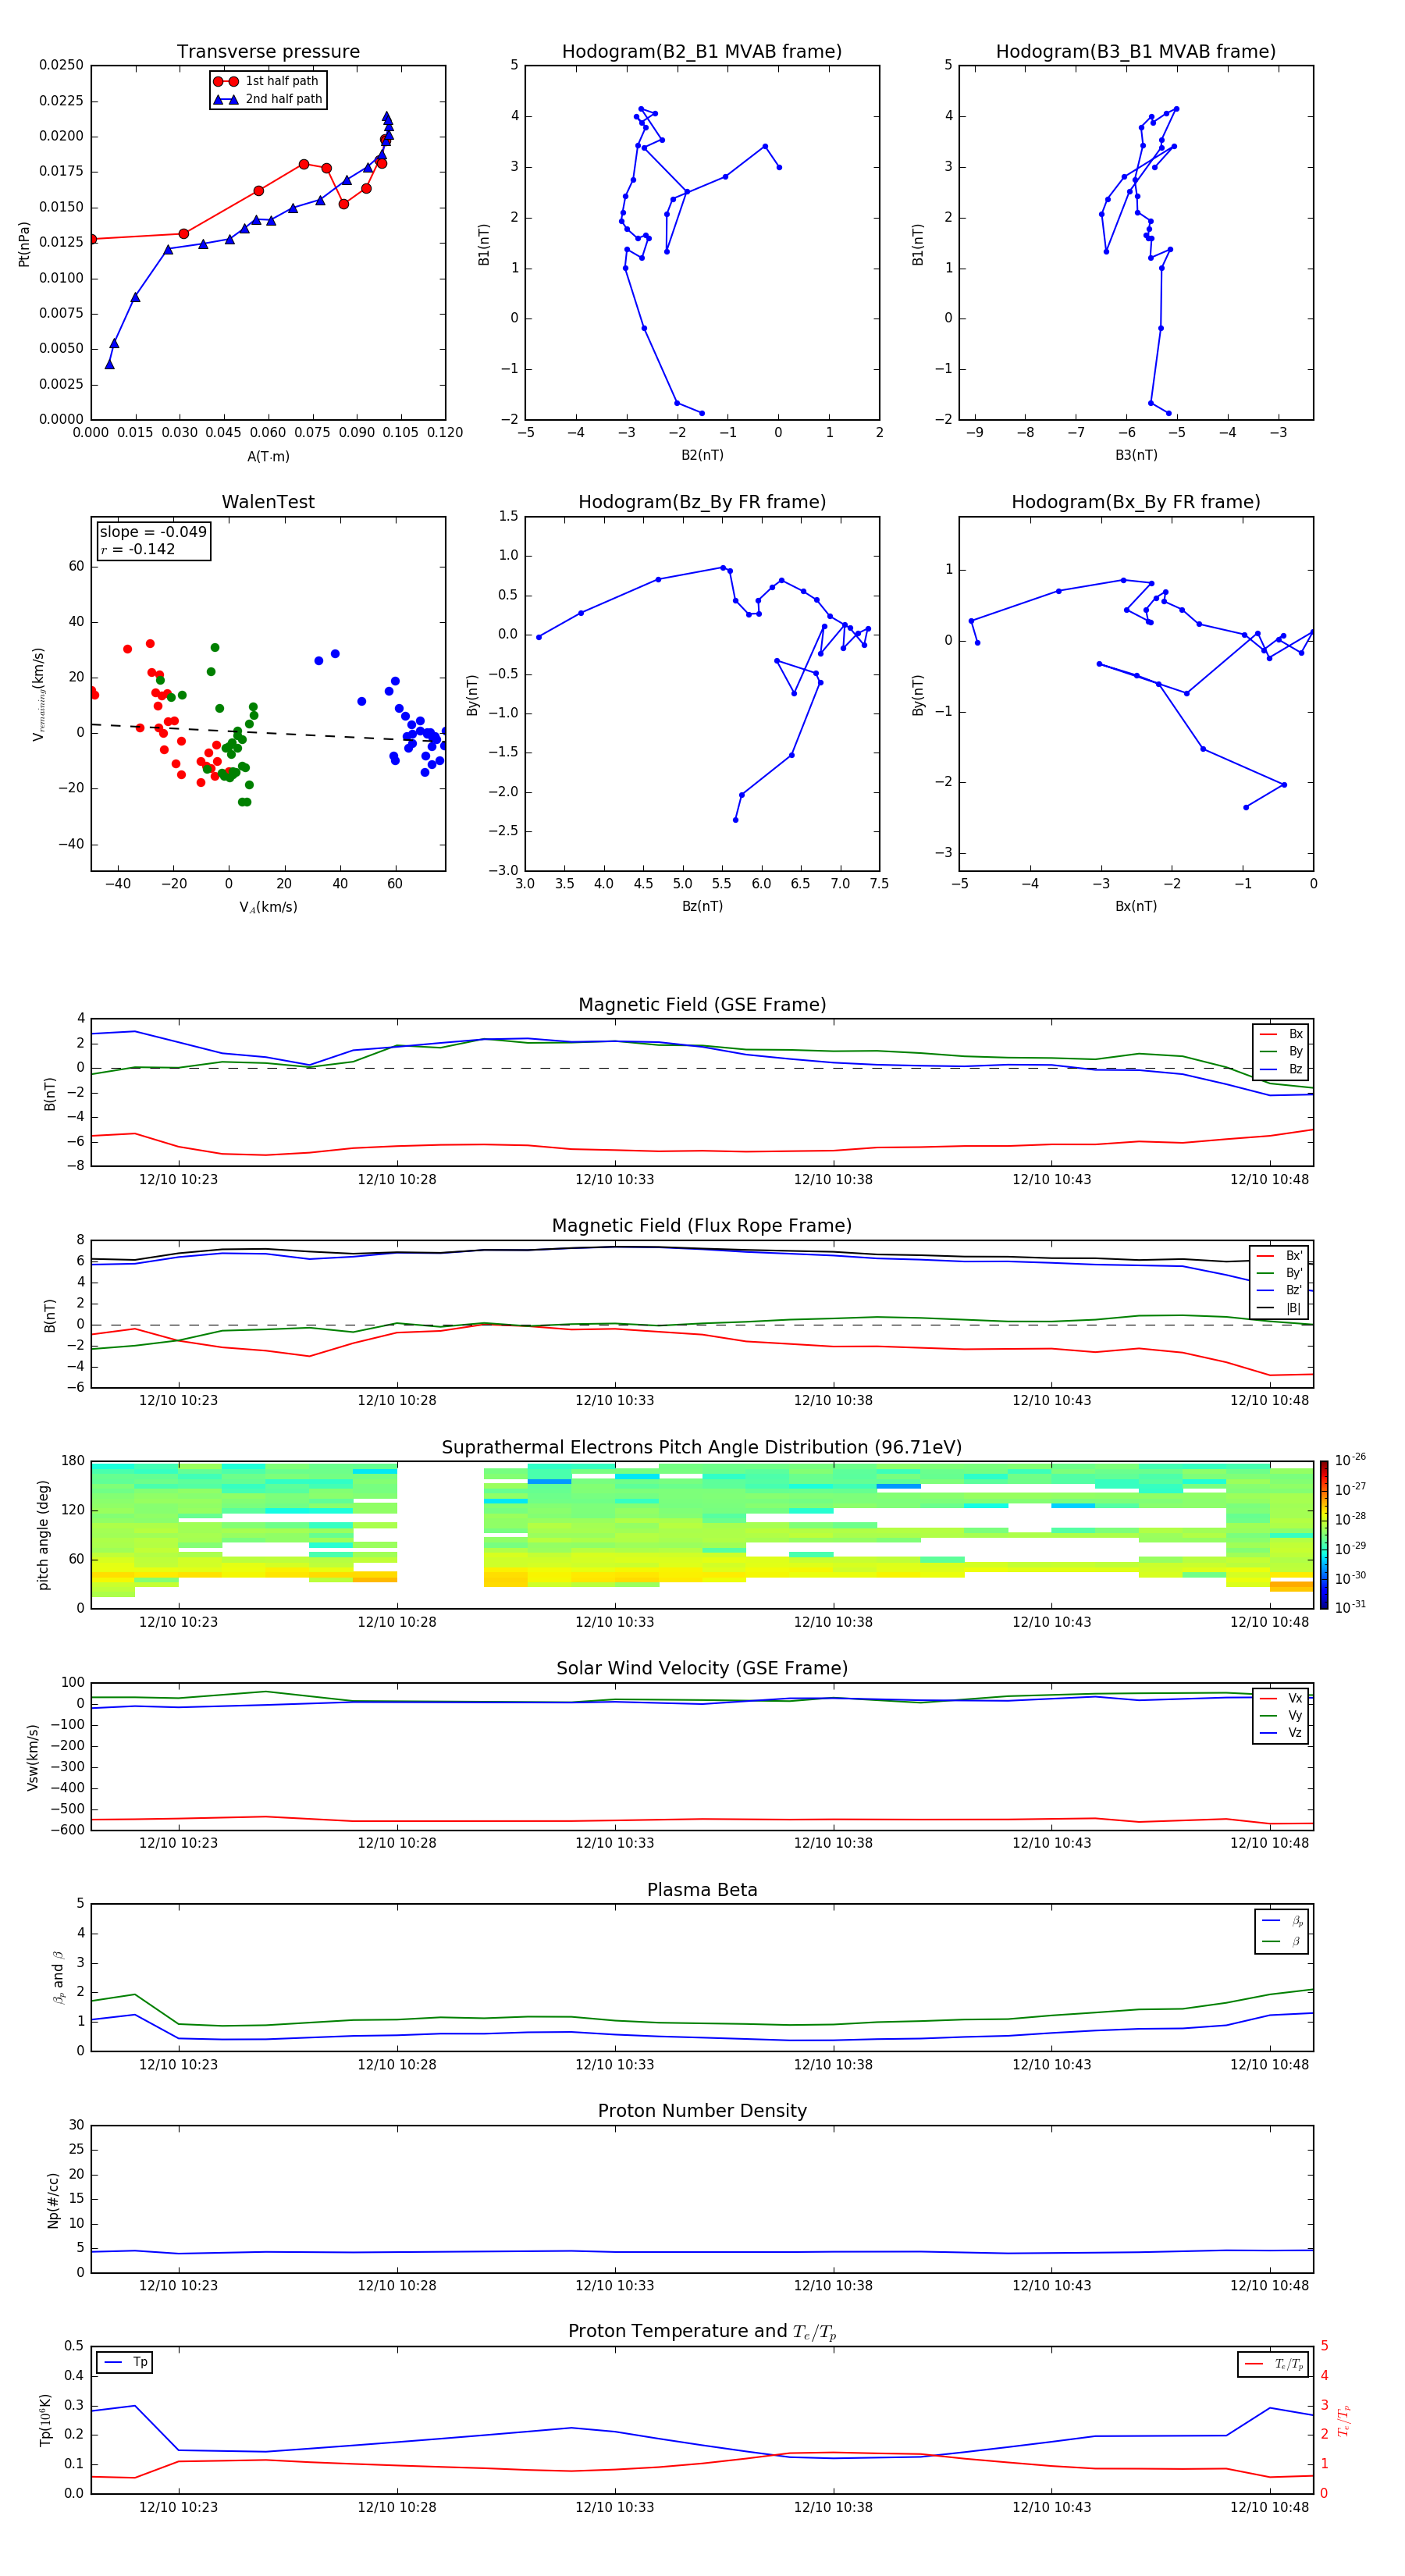Viewport: 1405px width, 2576px height.
Task: Select the green 'Vy' legend entry
Action: [x=1281, y=1715]
